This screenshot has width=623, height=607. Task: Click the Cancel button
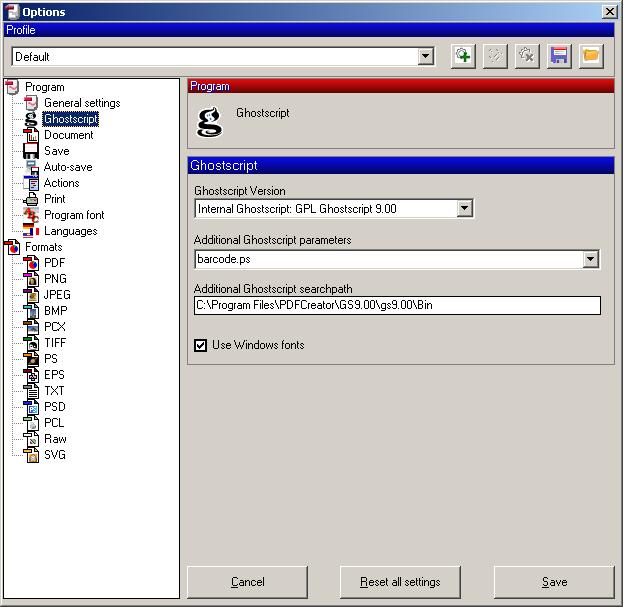[248, 582]
